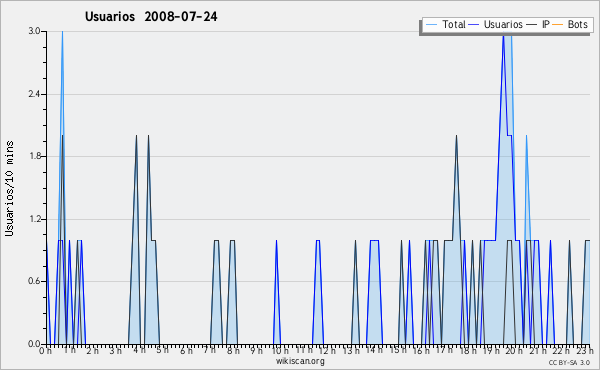Click the '4 h' x-axis label
This screenshot has width=600, height=370.
(x=139, y=350)
